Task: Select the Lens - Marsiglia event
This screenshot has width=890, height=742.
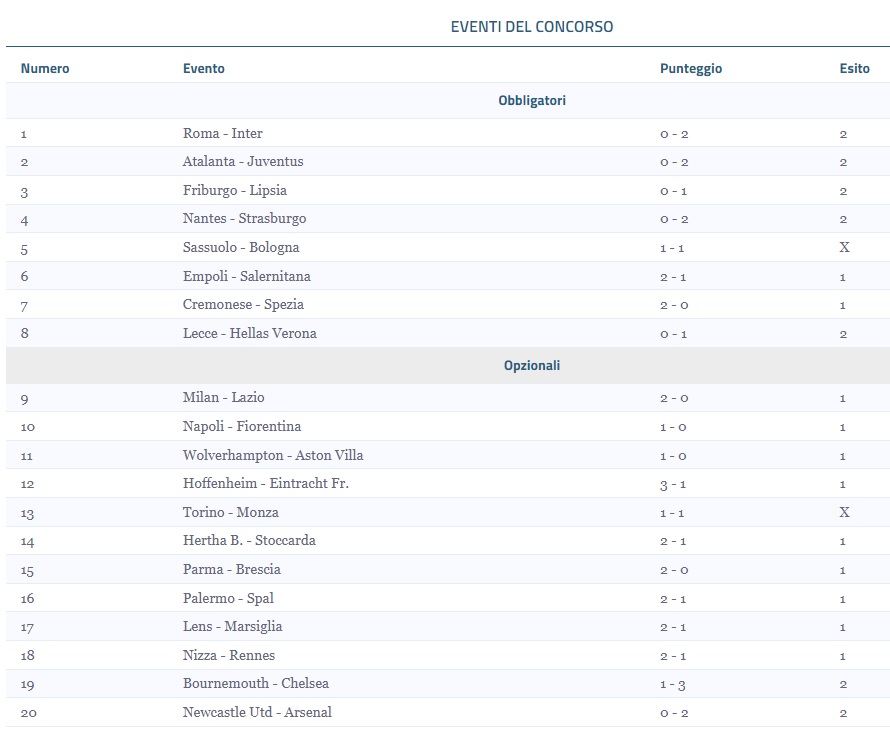Action: click(x=233, y=627)
